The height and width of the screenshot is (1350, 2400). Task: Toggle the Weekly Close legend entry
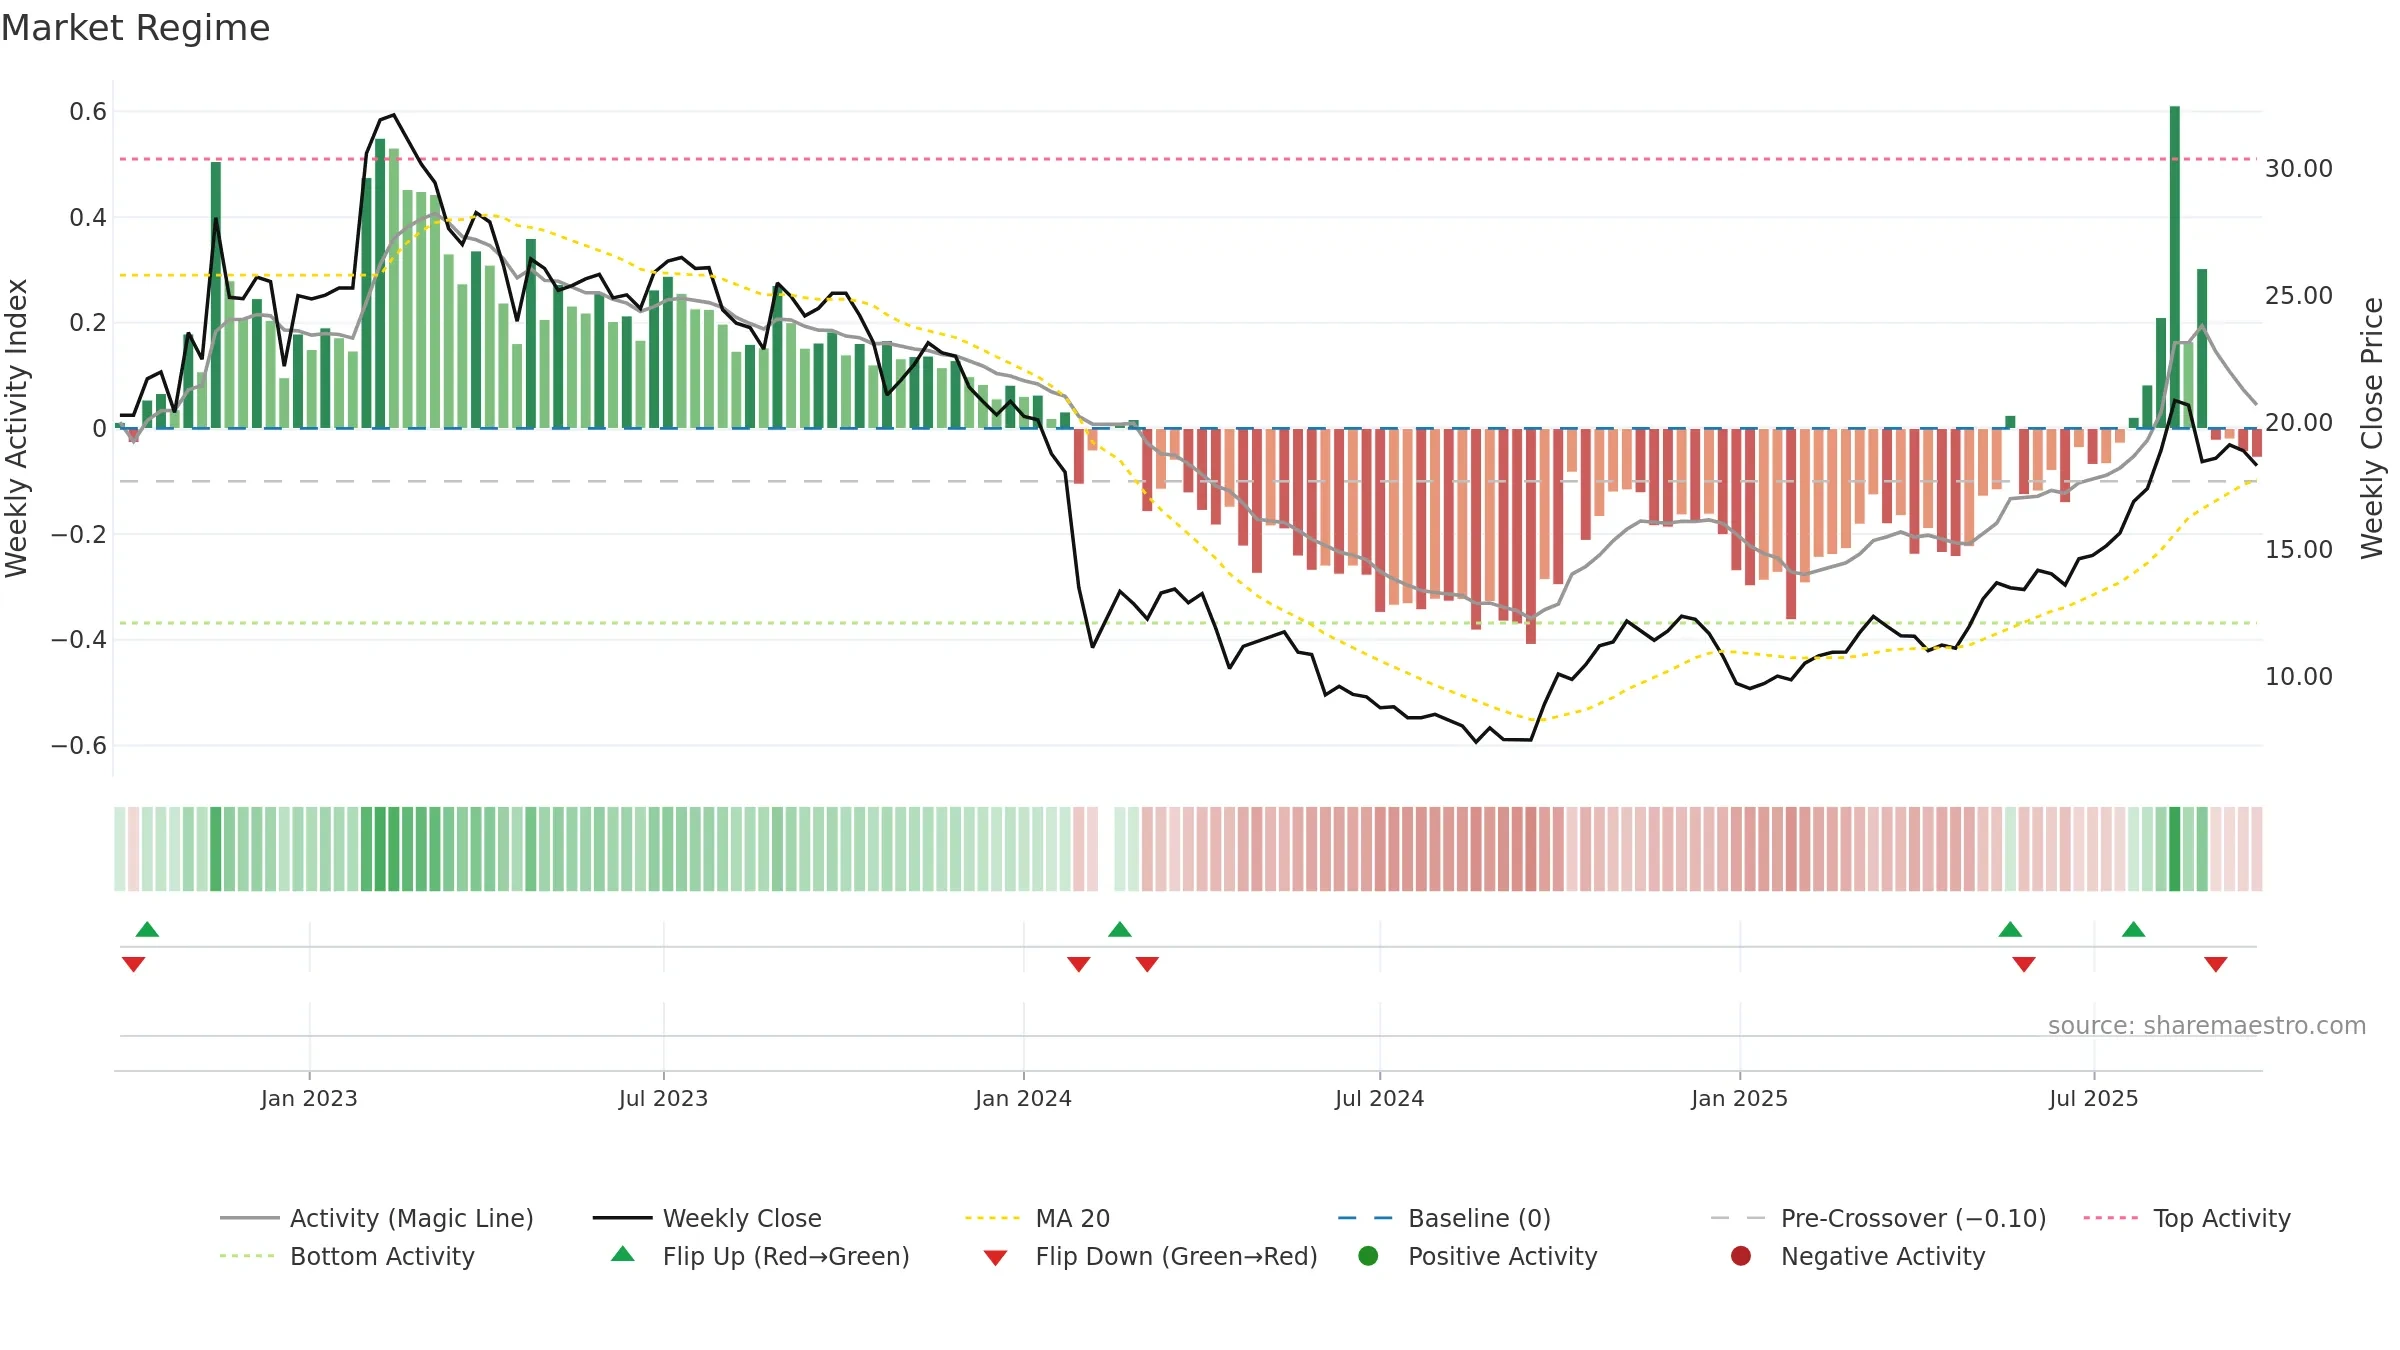(x=707, y=1218)
